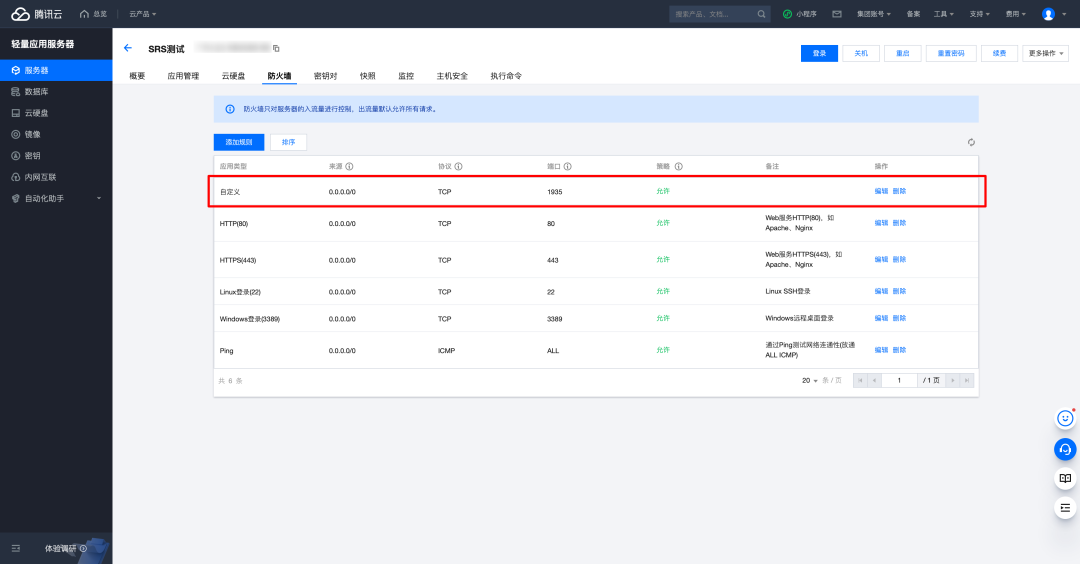Viewport: 1080px width, 564px height.
Task: Go to the first page of rules
Action: (860, 380)
